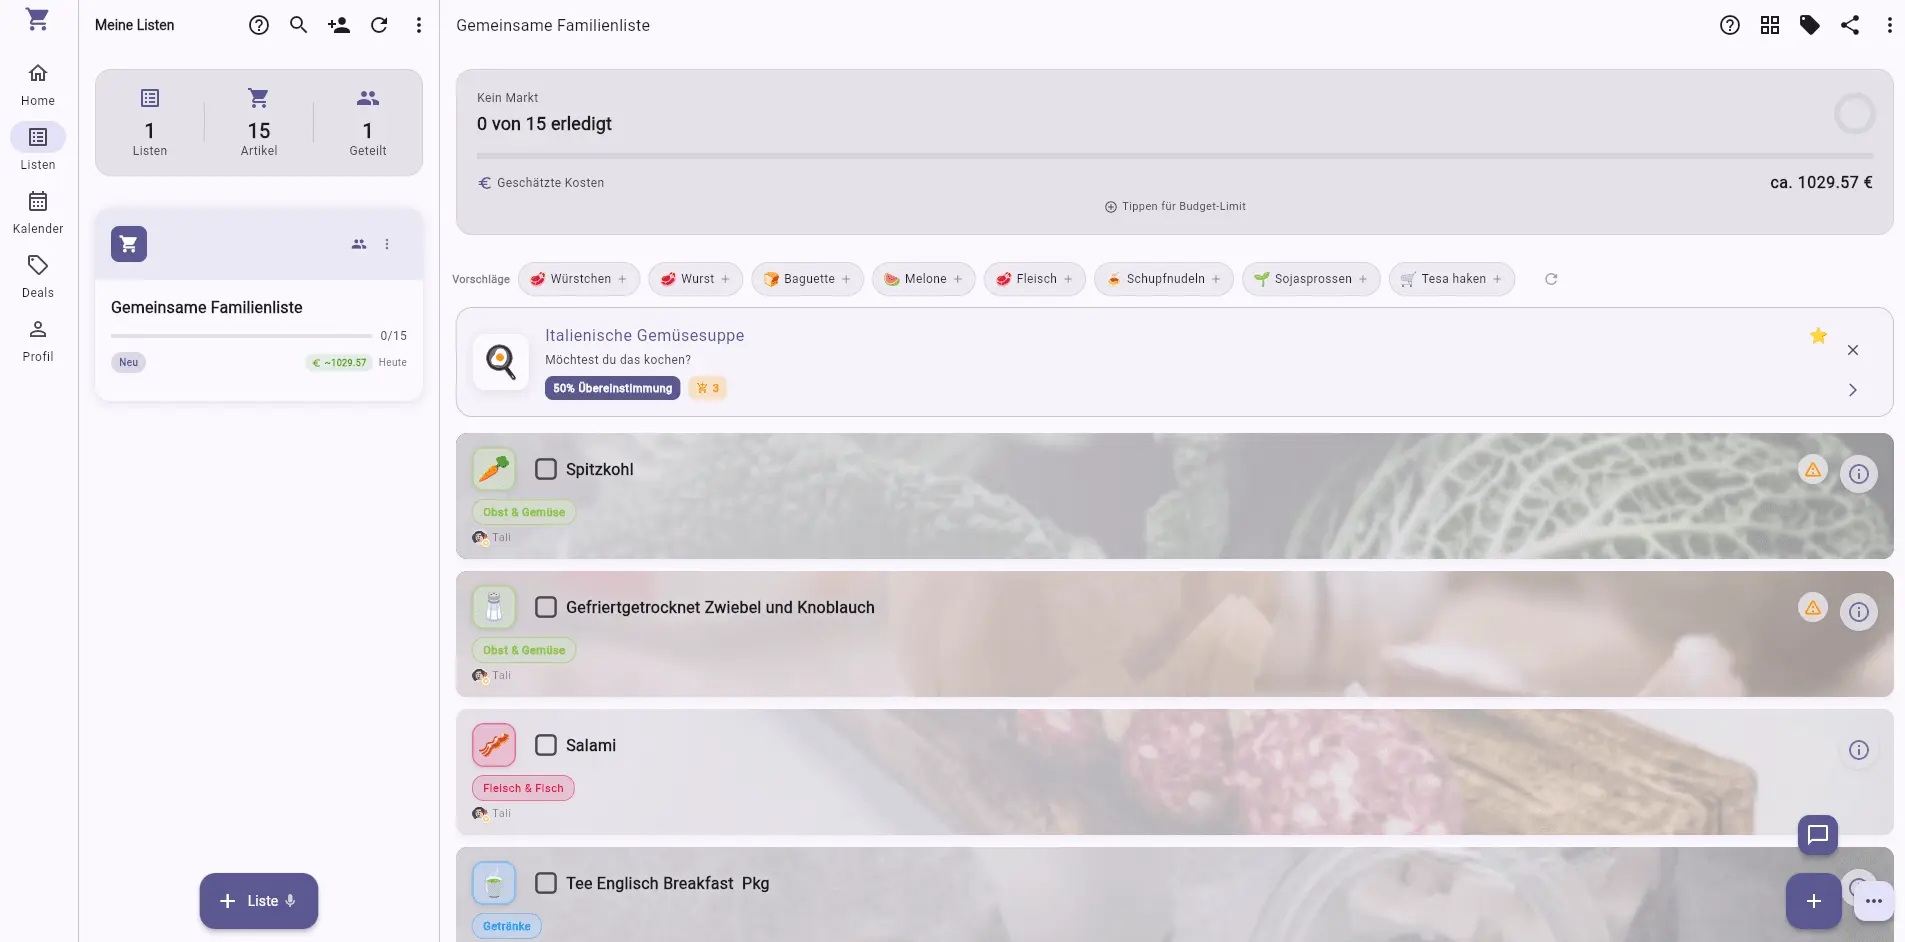
Task: Add suggestion Melone
Action: (923, 279)
